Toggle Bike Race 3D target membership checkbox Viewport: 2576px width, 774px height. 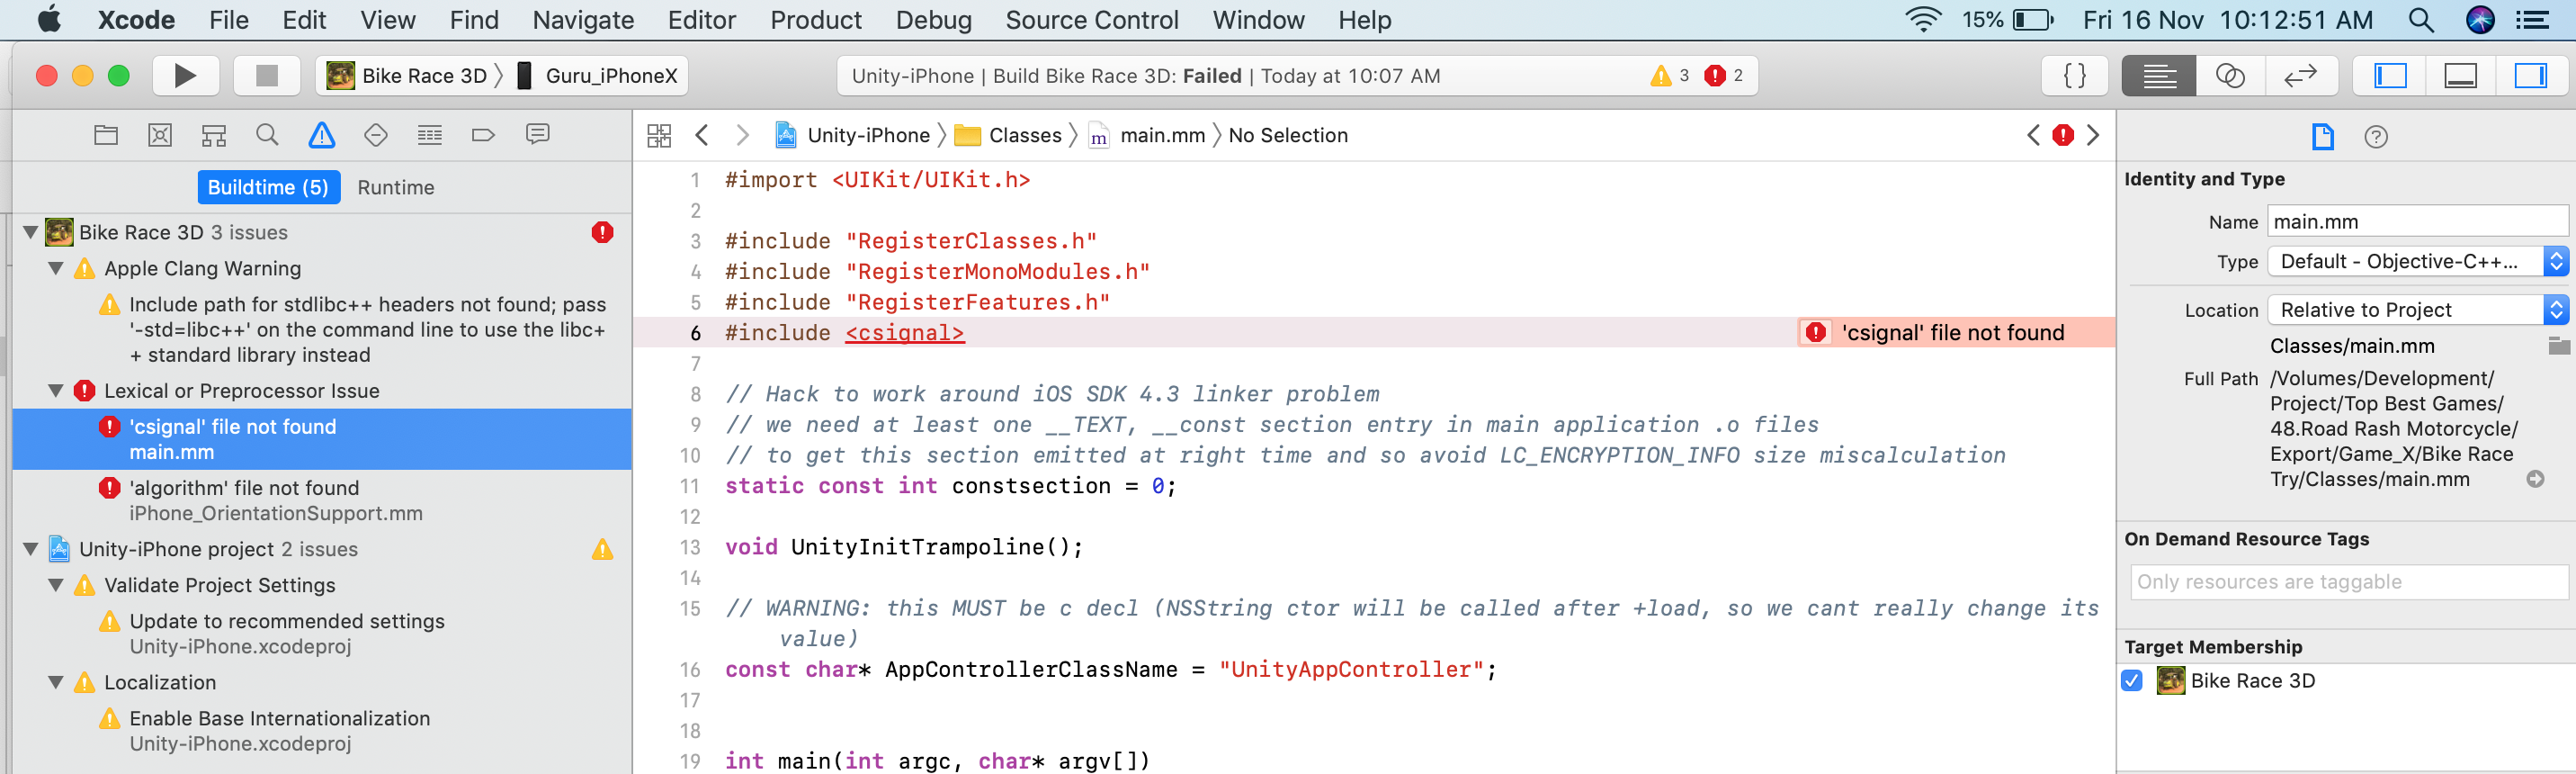pyautogui.click(x=2132, y=681)
